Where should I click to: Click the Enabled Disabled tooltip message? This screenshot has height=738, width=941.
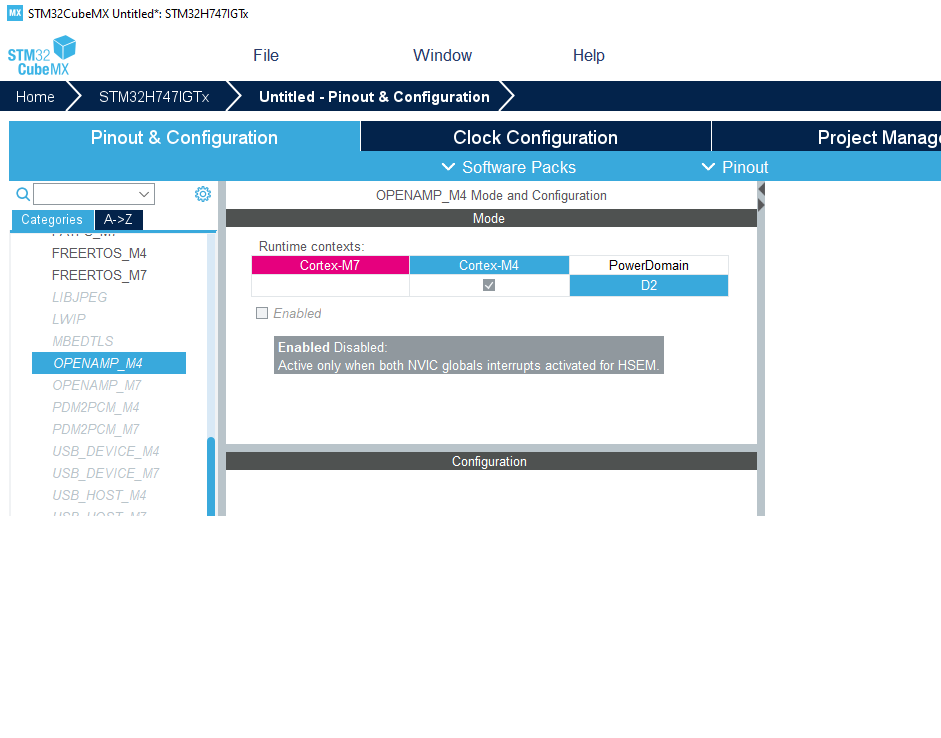pyautogui.click(x=469, y=356)
